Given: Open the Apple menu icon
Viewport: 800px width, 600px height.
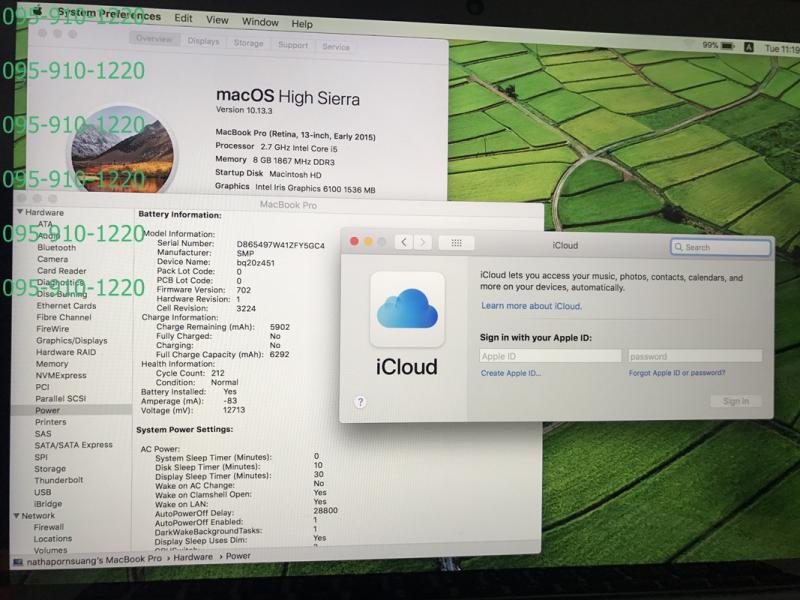Looking at the screenshot, I should tap(37, 10).
